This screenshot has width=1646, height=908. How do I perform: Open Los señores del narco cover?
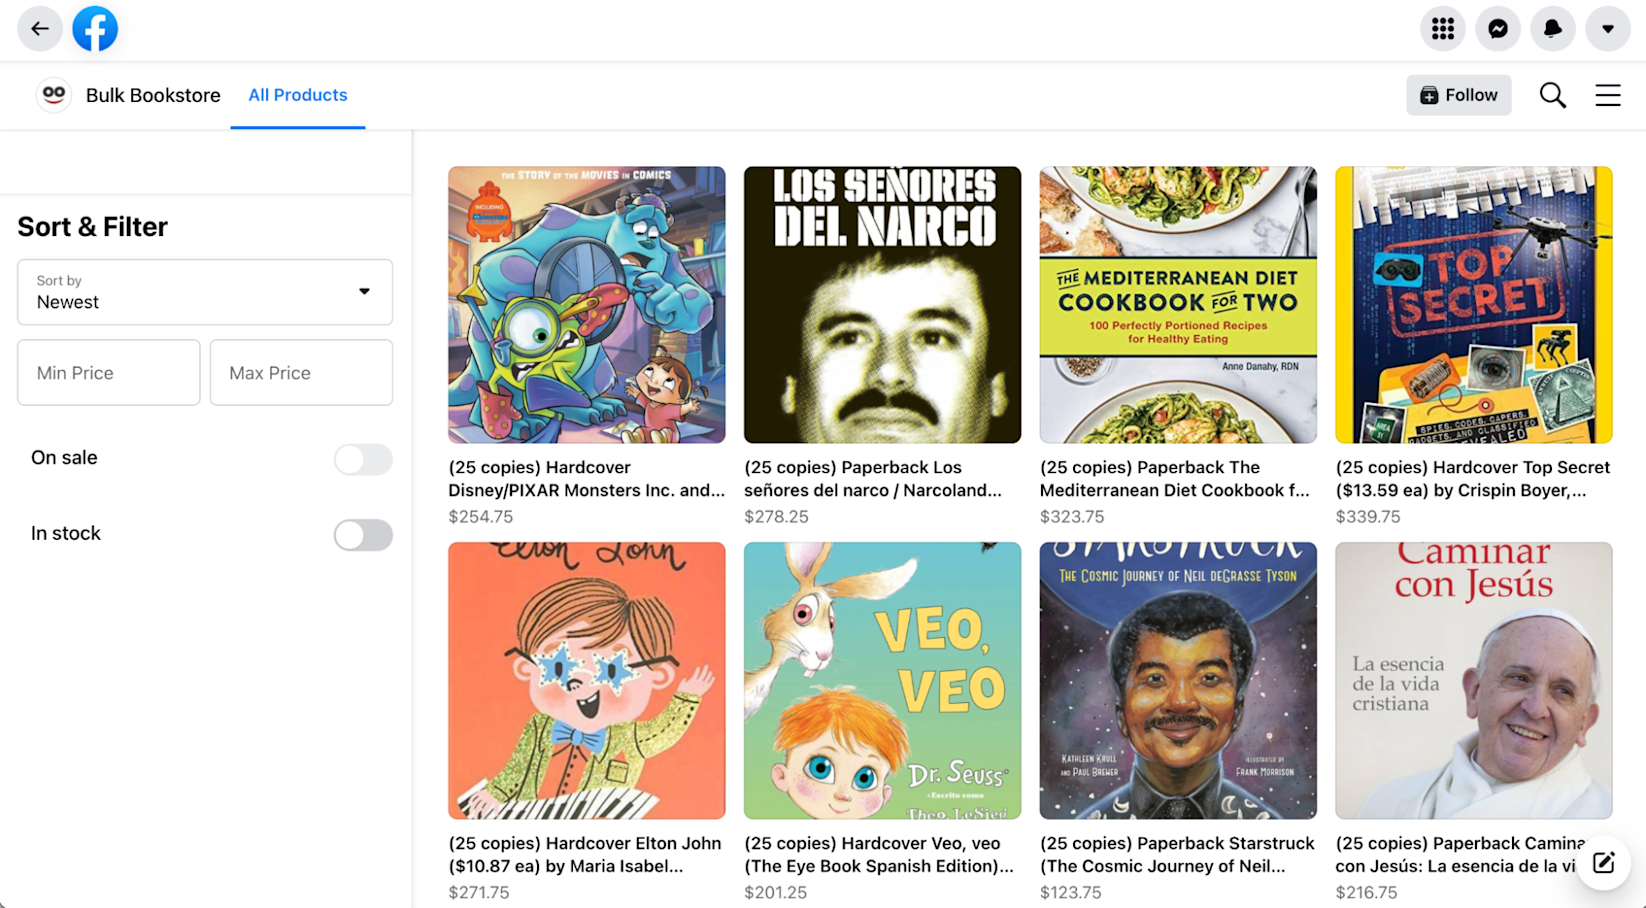[882, 305]
